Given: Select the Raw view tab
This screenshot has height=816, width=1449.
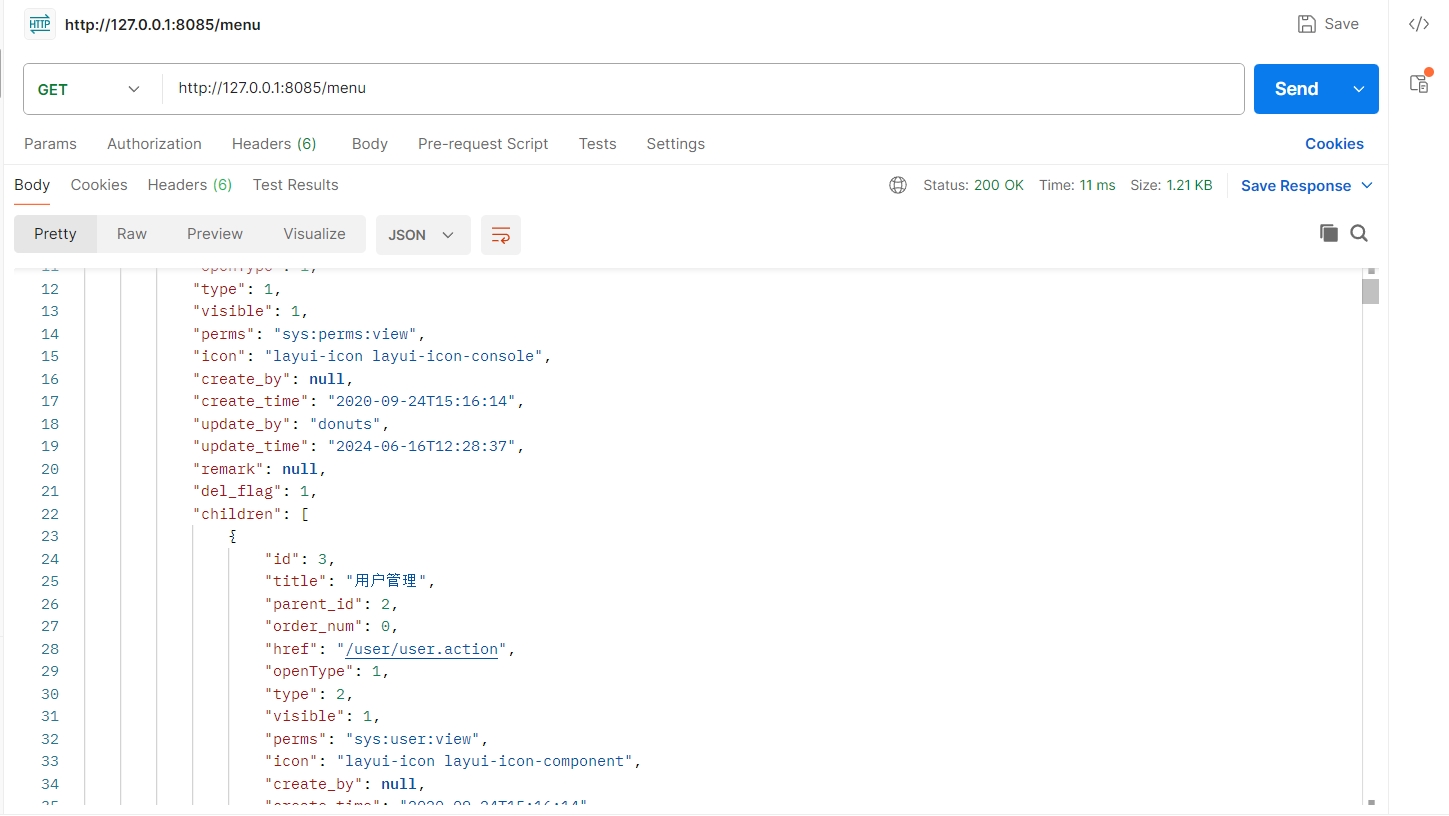Looking at the screenshot, I should [x=132, y=234].
